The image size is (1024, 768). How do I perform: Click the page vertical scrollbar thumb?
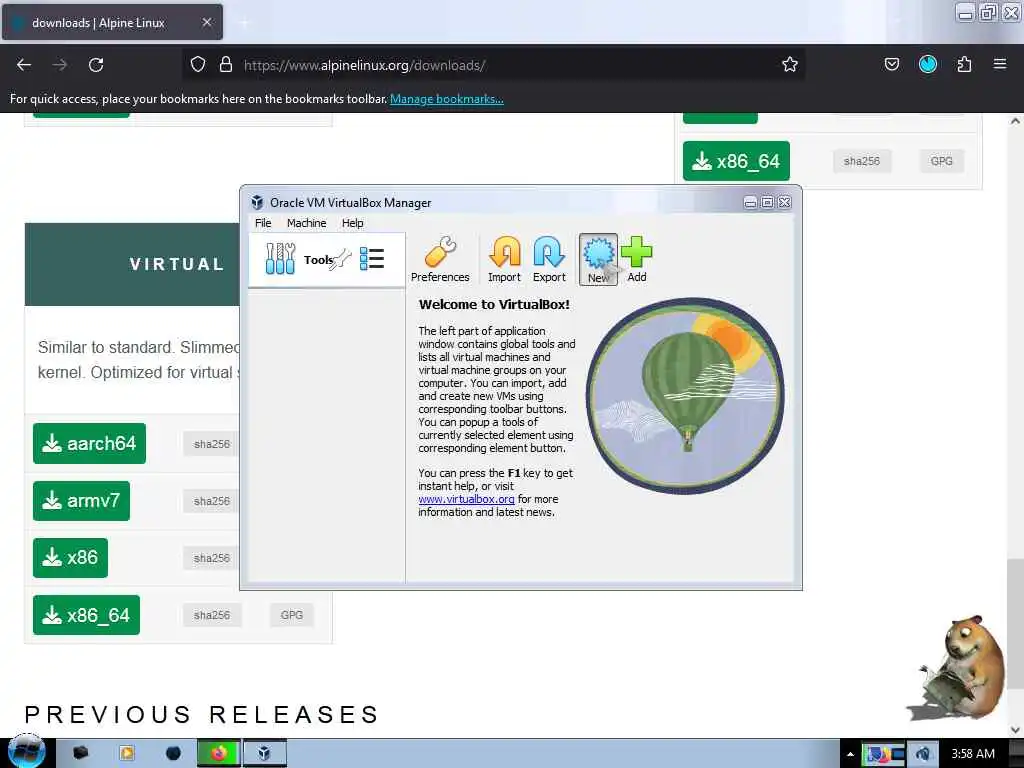pos(1015,624)
